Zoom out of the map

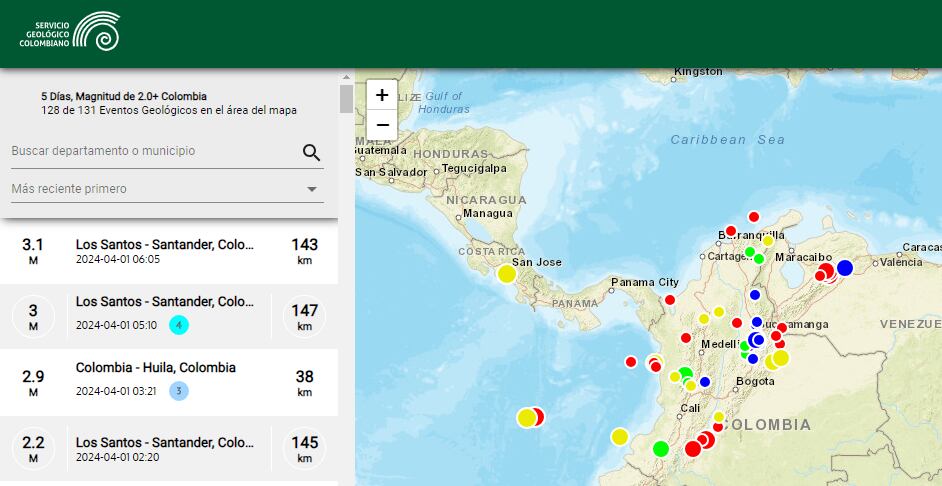click(x=382, y=125)
